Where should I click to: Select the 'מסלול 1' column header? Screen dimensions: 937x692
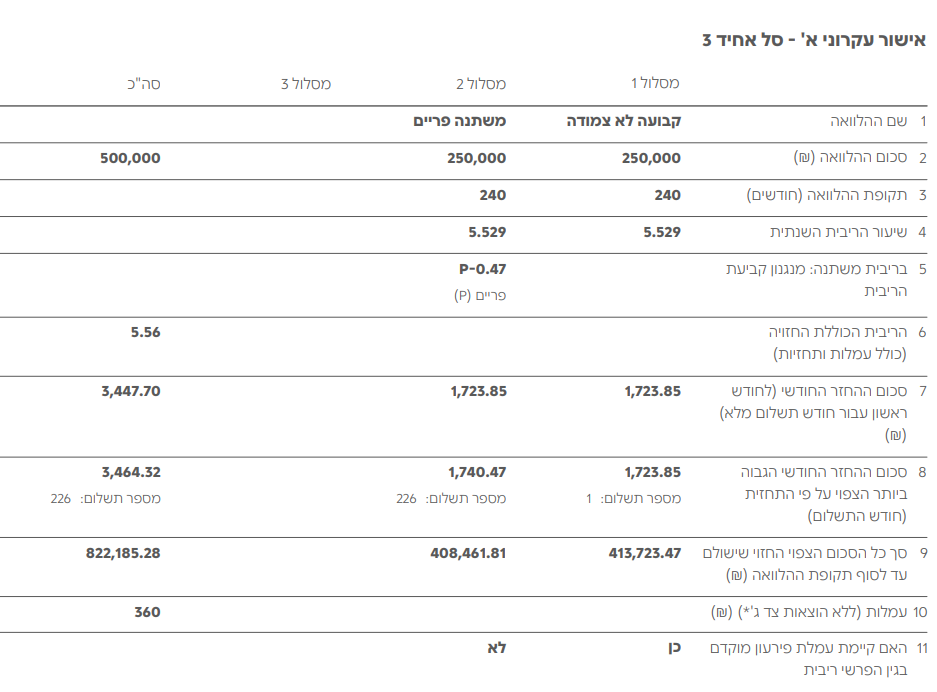[x=655, y=84]
